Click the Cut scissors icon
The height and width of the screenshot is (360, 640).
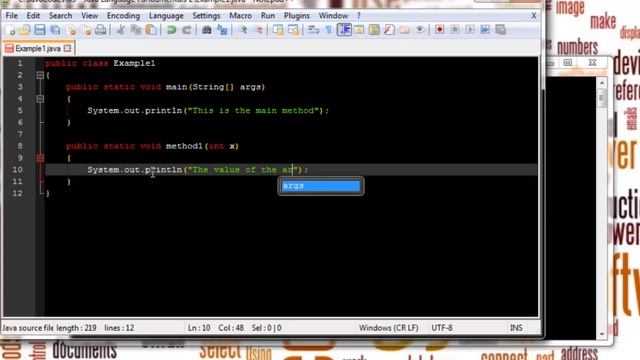(120, 30)
